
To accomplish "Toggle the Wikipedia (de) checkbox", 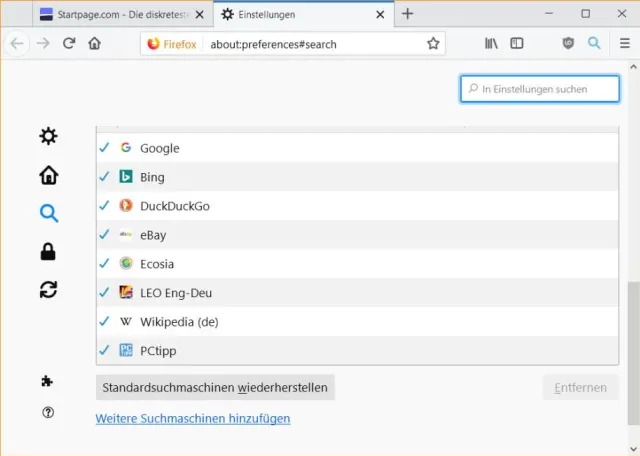I will [104, 322].
